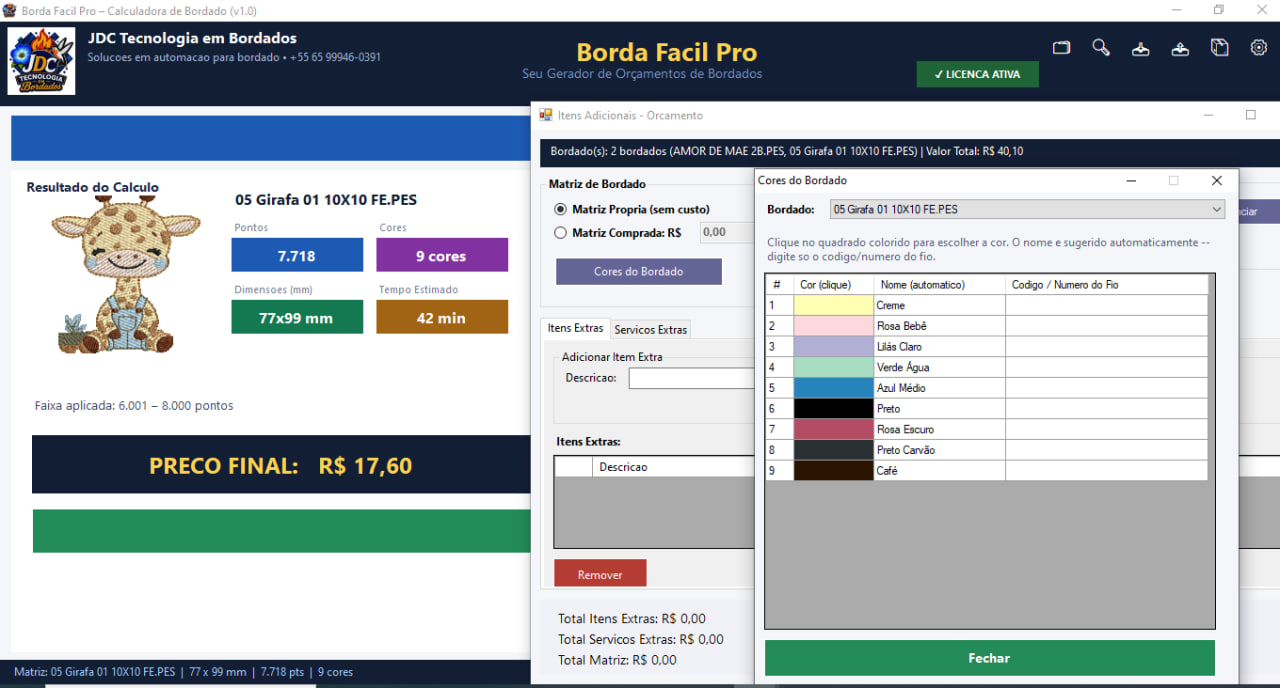
Task: Click the Itens Adicionais window icon
Action: (546, 115)
